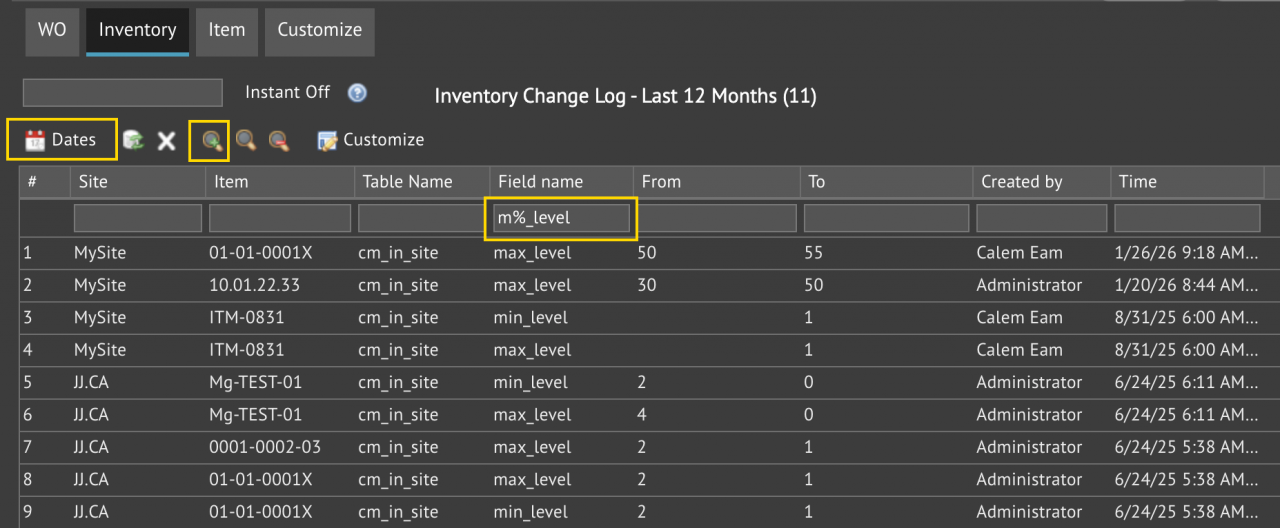The width and height of the screenshot is (1280, 528).
Task: Click the Created by filter field
Action: [1042, 218]
